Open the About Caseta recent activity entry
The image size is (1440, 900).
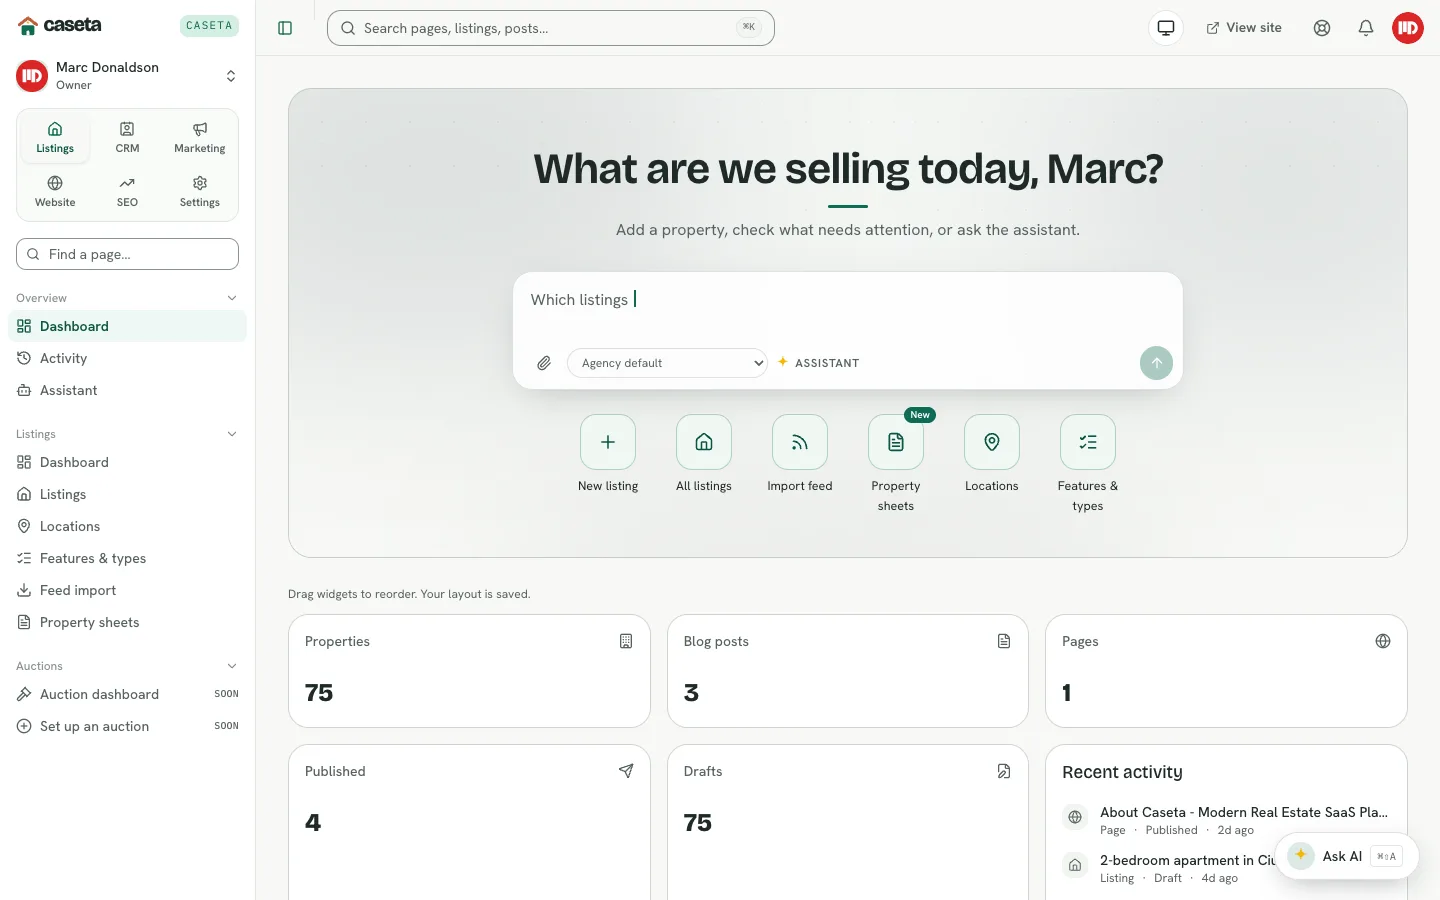[x=1226, y=820]
